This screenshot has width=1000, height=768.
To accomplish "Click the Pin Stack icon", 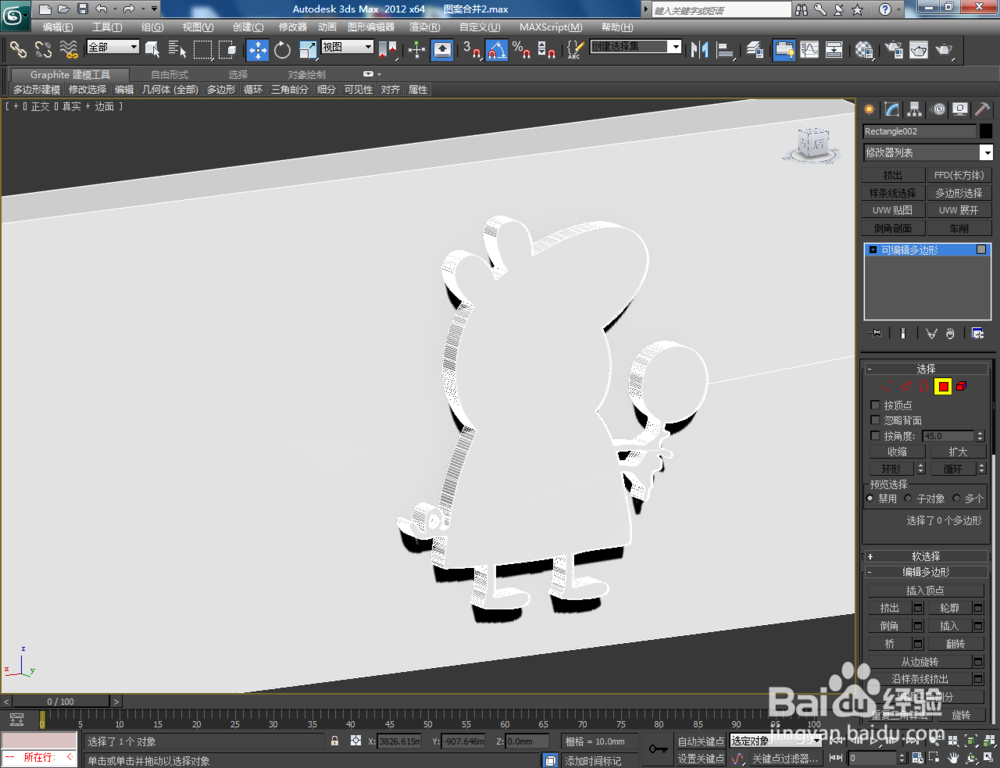I will point(876,333).
